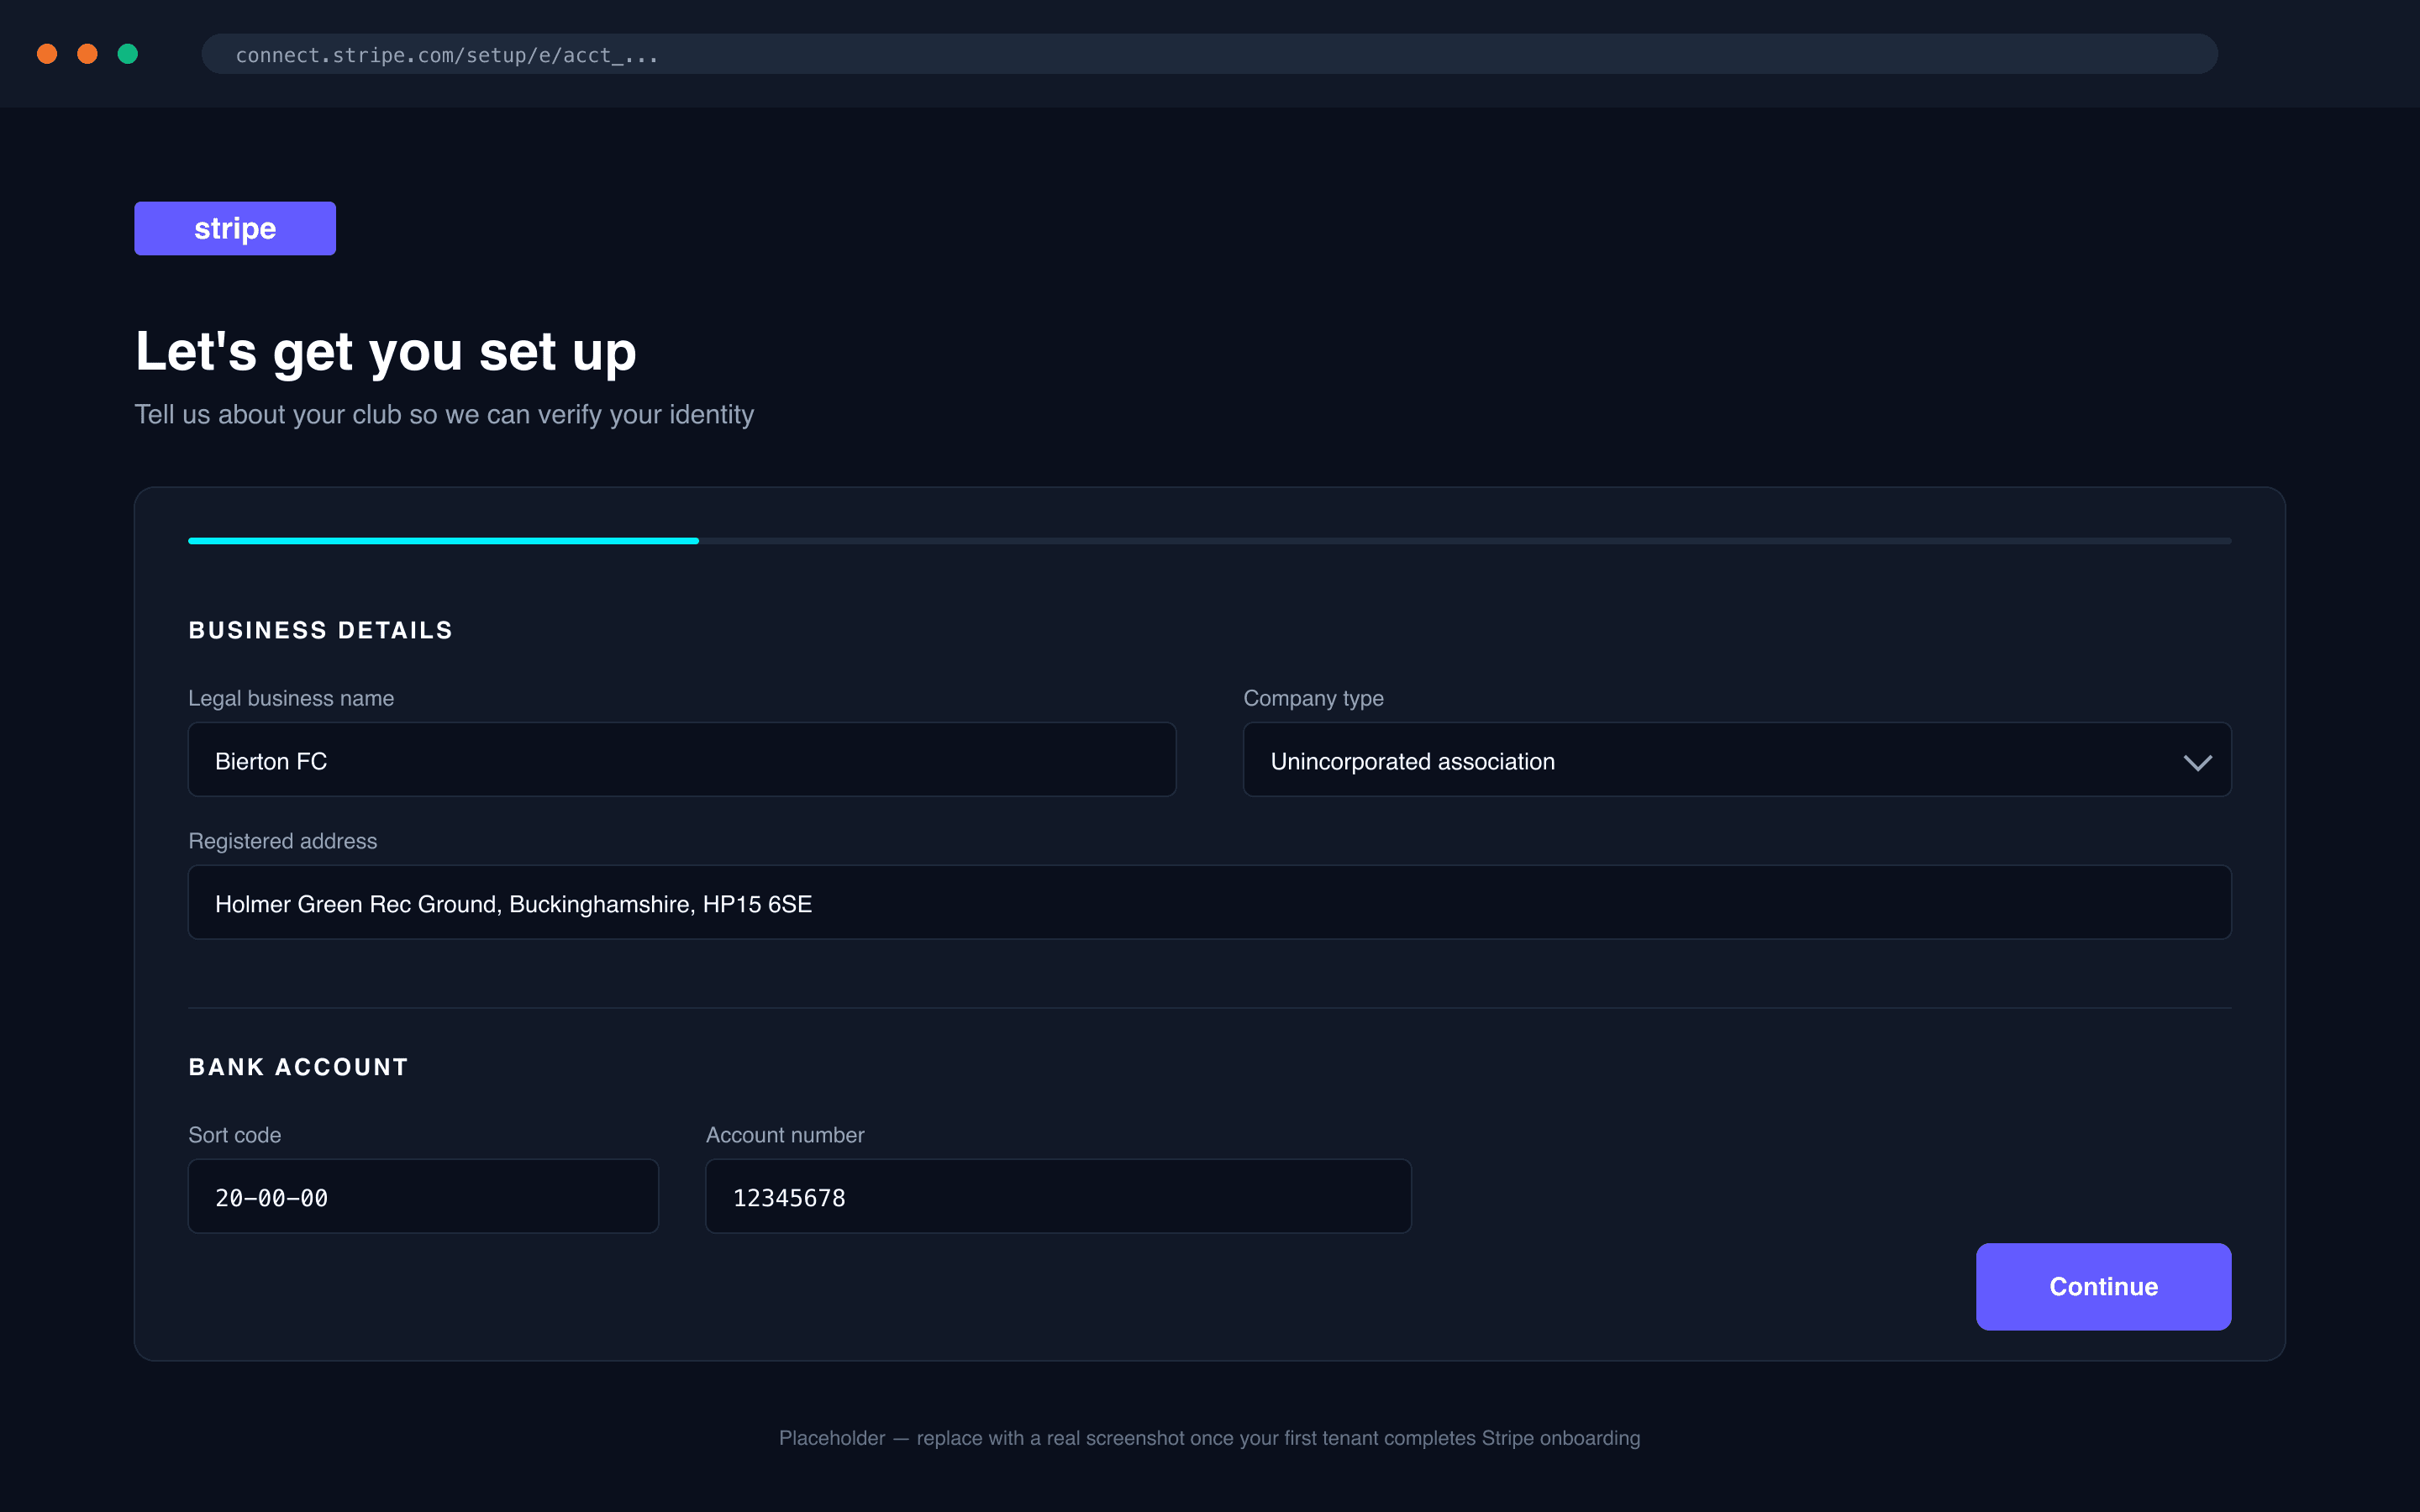Click the placeholder footer note text

pos(1209,1438)
